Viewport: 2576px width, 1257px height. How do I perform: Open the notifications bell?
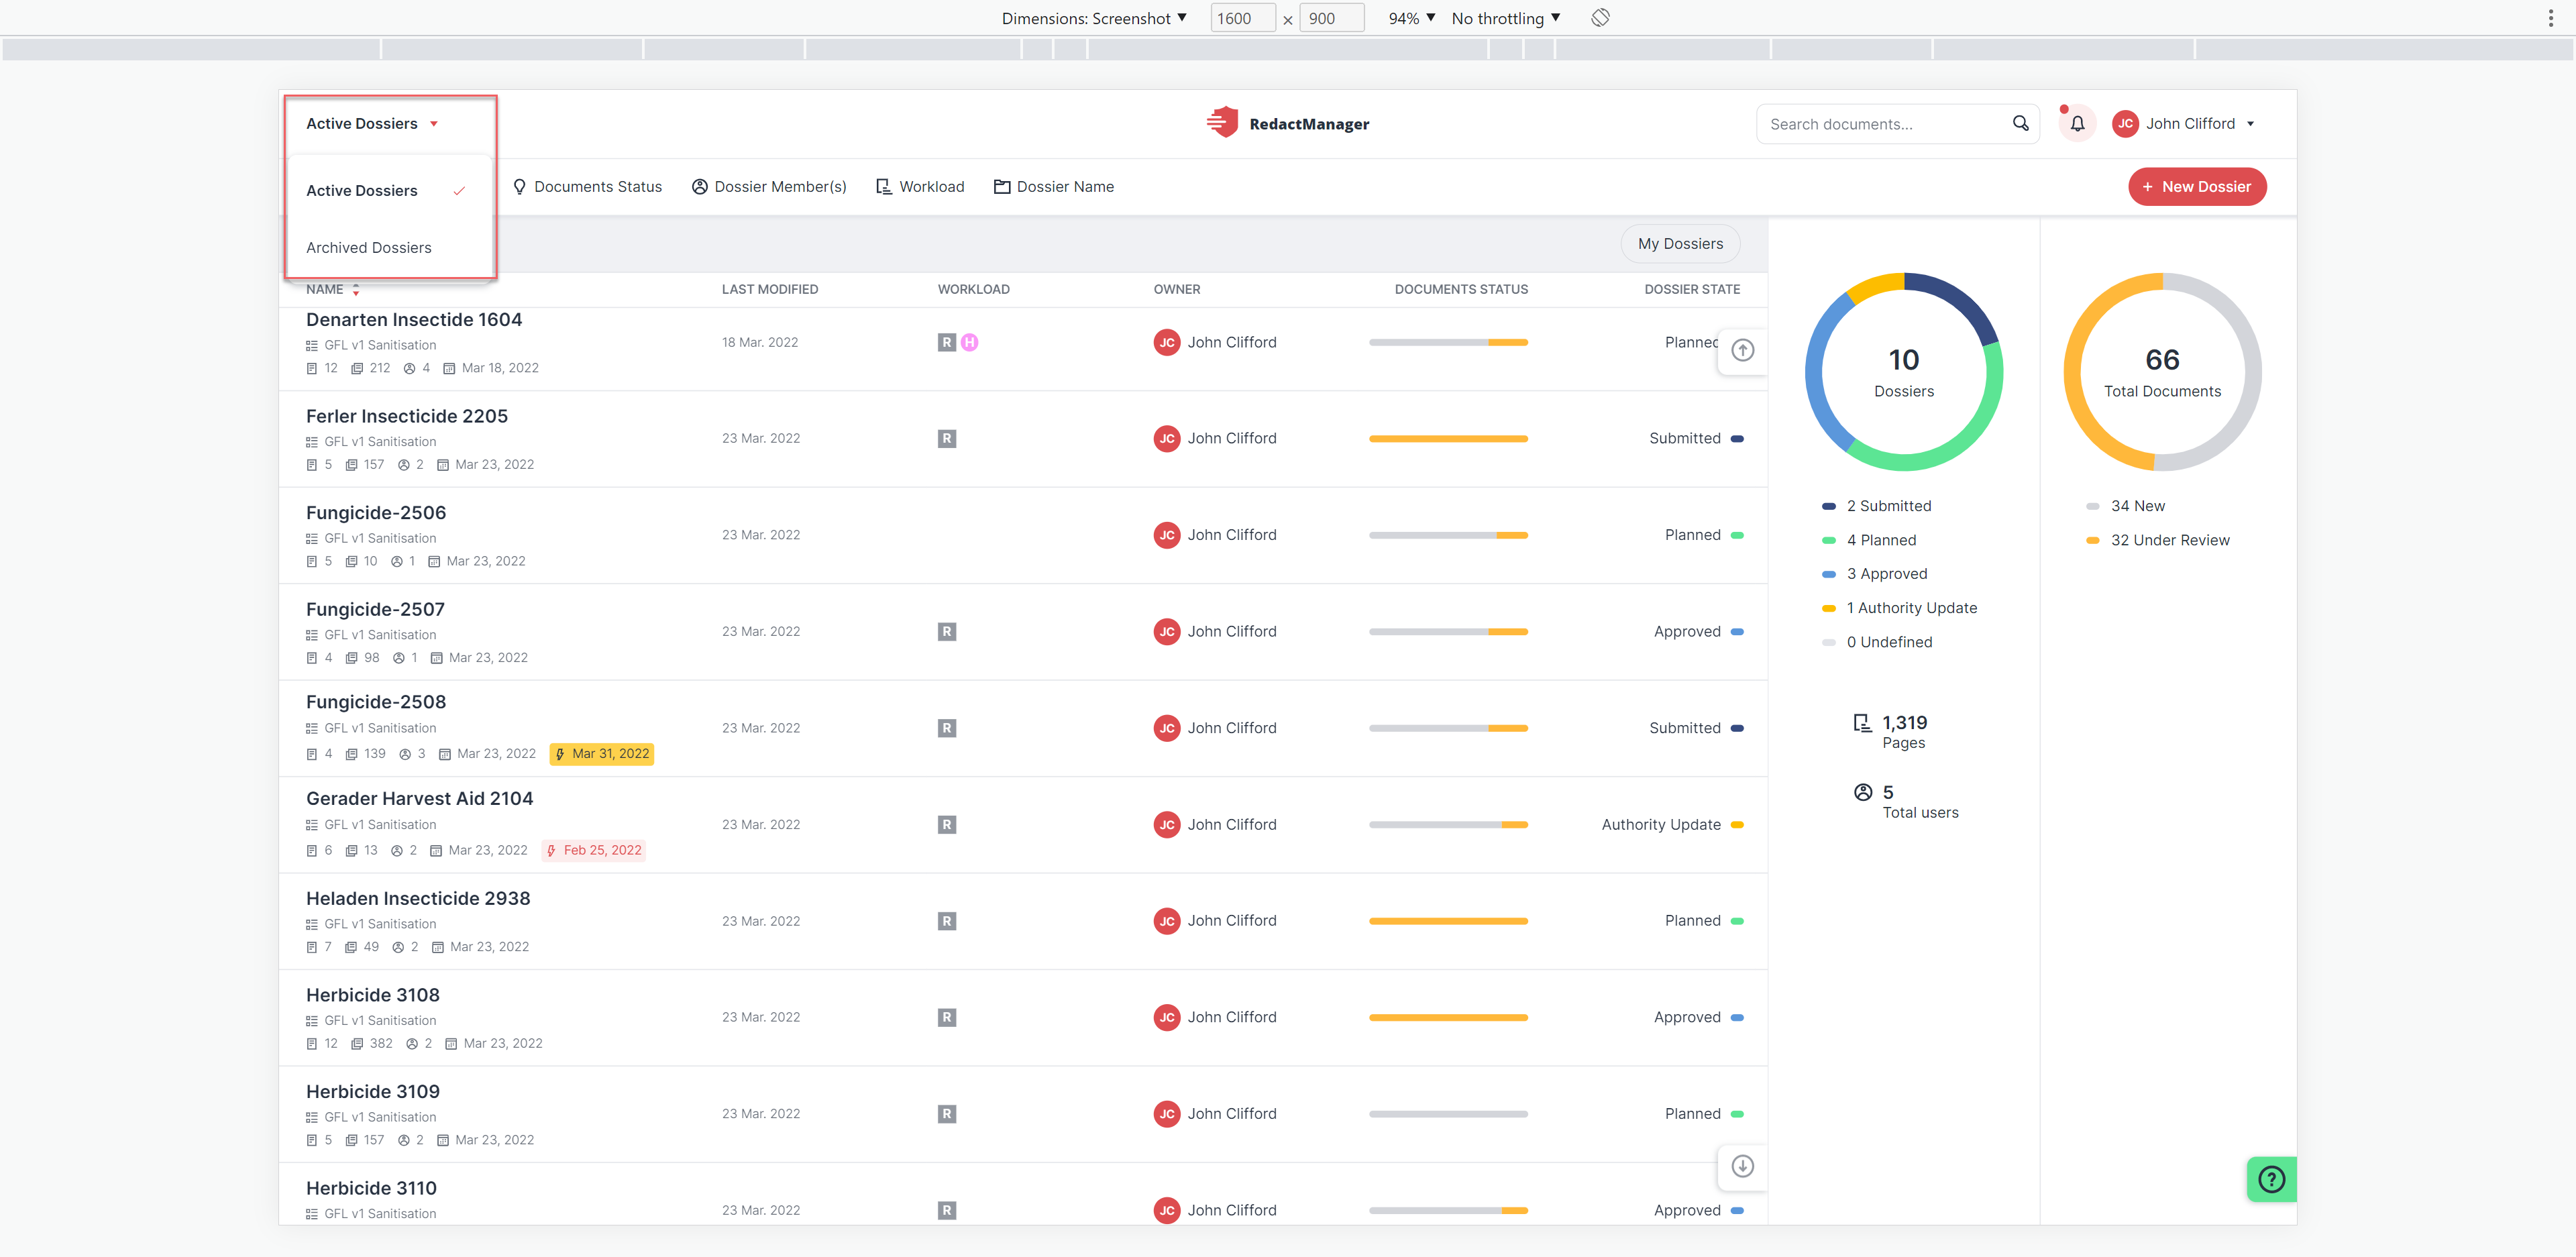pyautogui.click(x=2077, y=124)
